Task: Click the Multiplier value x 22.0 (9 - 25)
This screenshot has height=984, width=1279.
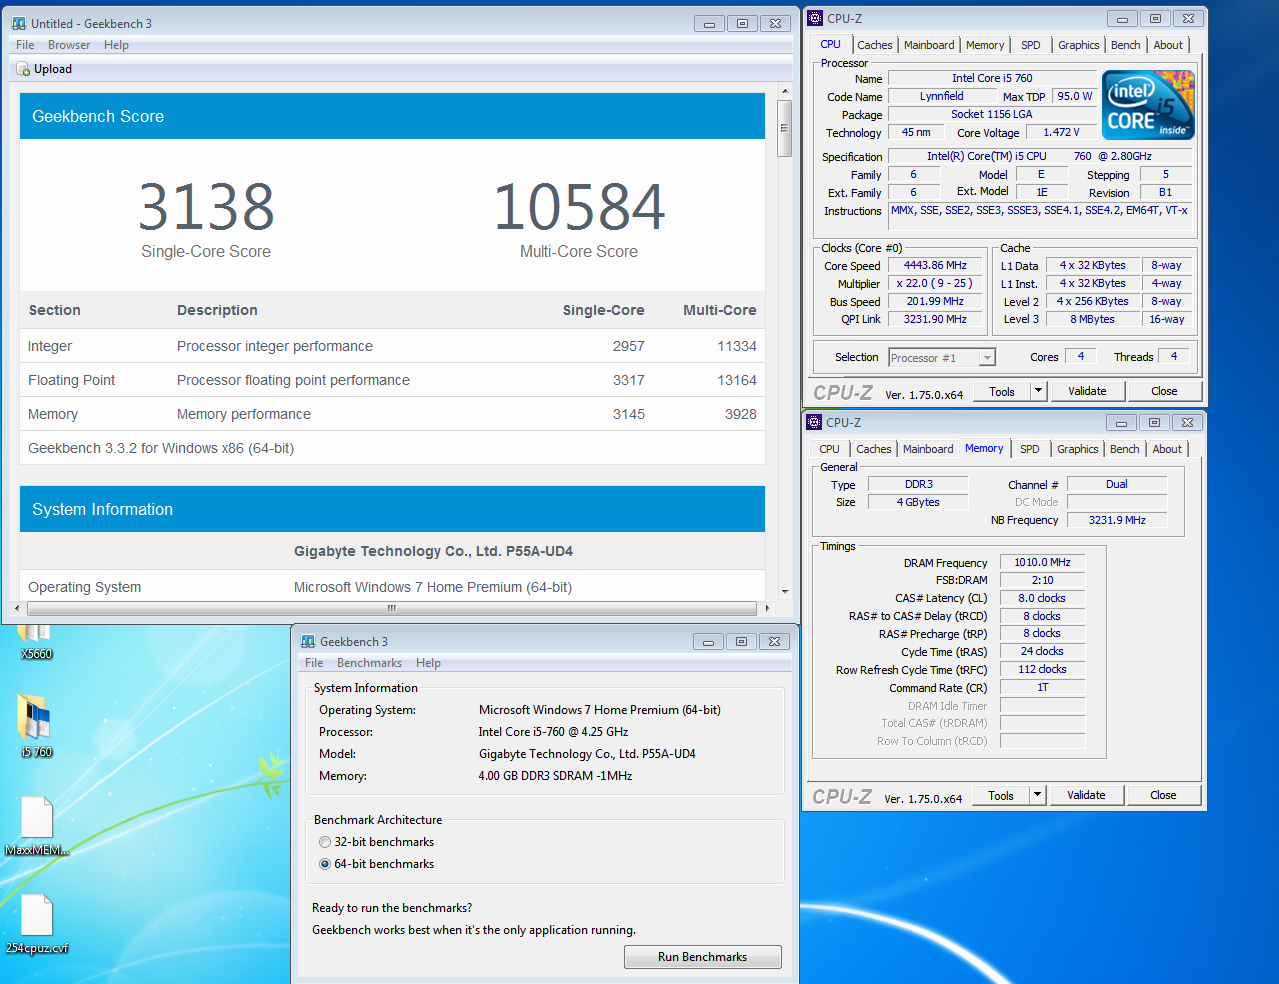Action: pyautogui.click(x=935, y=283)
